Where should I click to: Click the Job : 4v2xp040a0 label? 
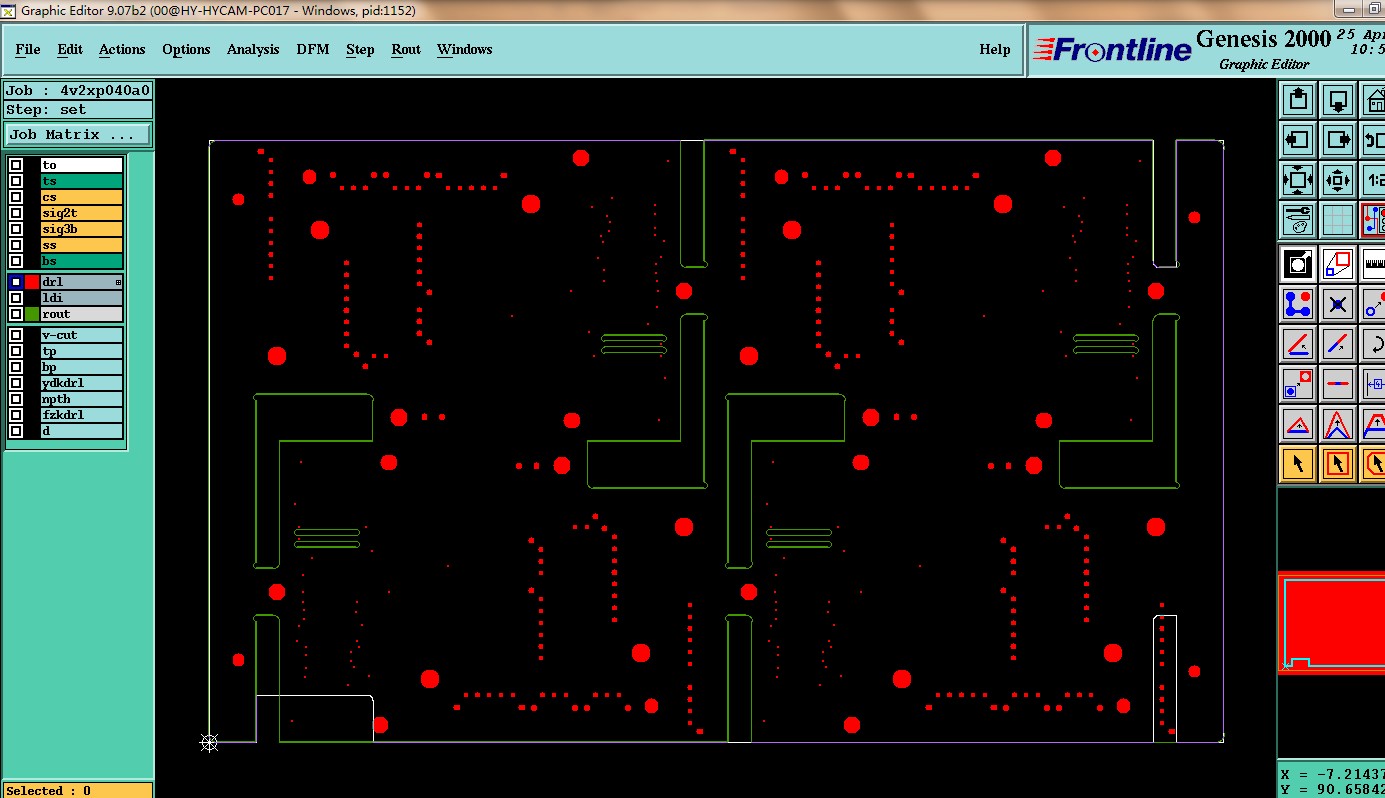[78, 90]
